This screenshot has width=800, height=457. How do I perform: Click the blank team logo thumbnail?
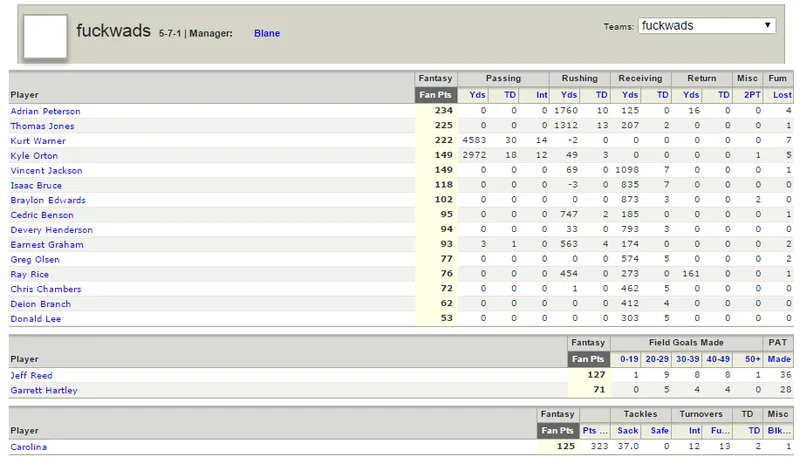pyautogui.click(x=45, y=36)
